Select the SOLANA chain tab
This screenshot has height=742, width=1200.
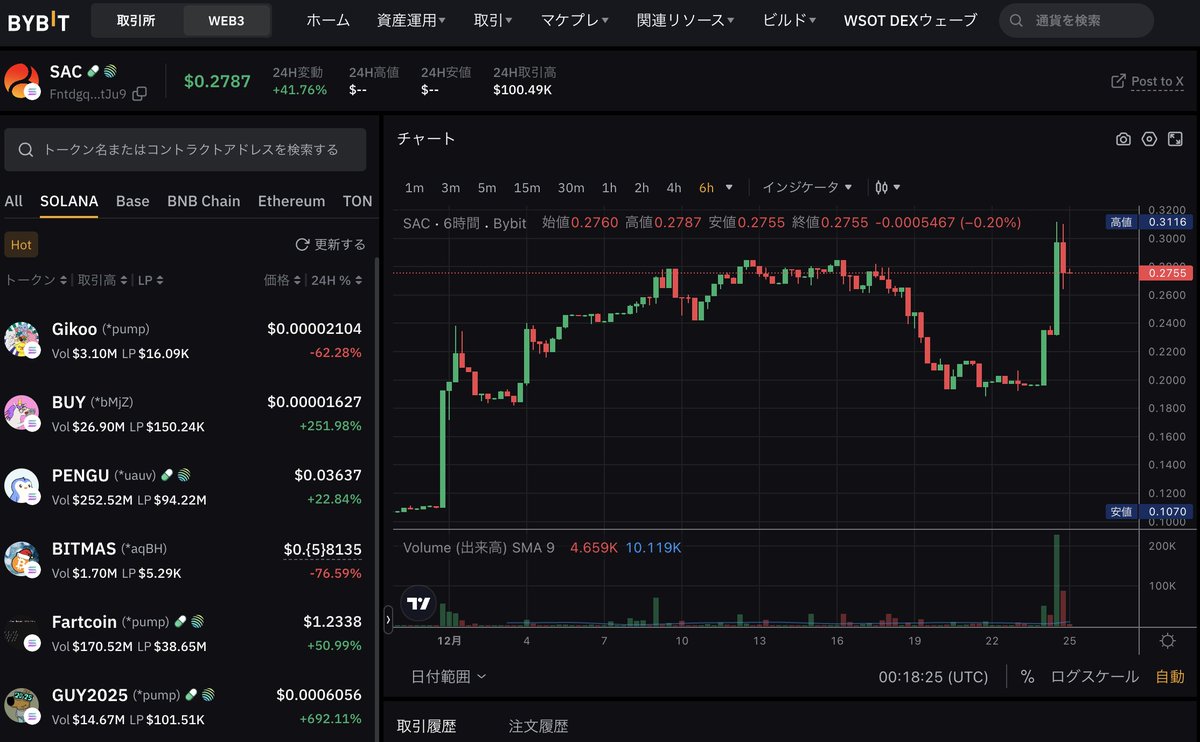[x=69, y=201]
